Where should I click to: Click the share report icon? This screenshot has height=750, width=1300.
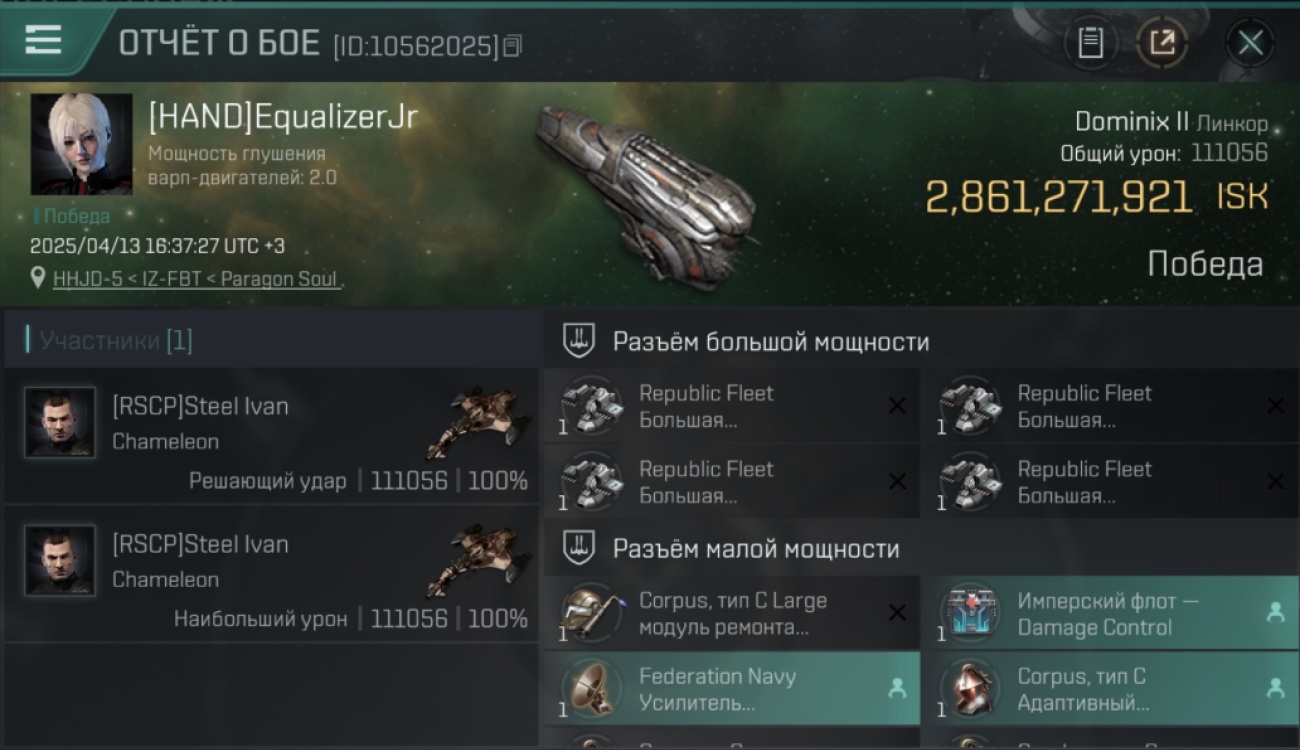(1162, 43)
